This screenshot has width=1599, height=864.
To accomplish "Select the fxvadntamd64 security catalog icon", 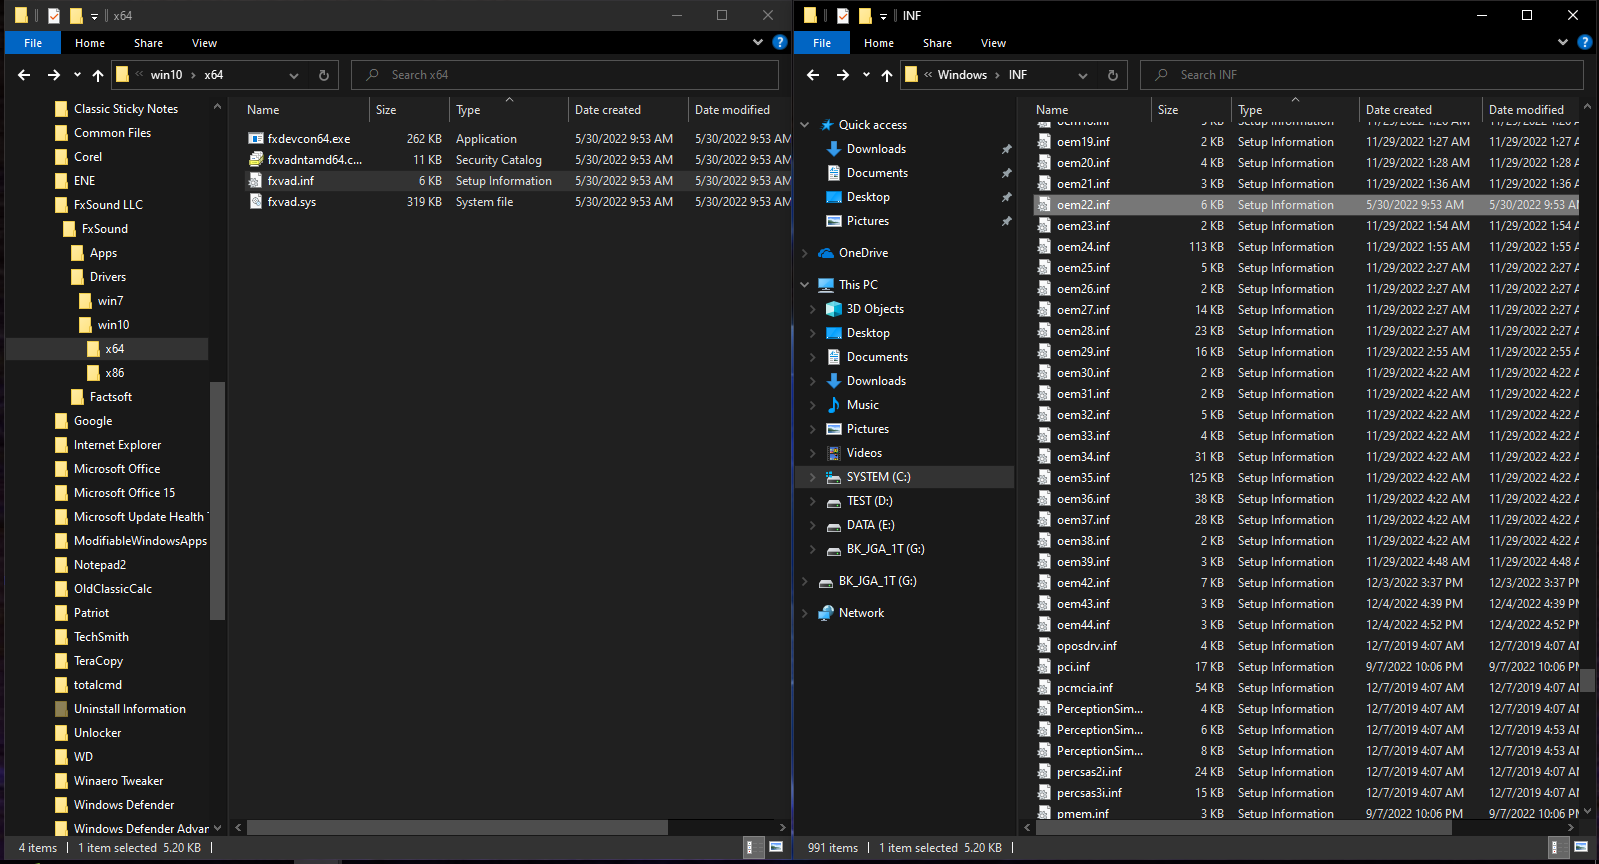I will click(256, 160).
